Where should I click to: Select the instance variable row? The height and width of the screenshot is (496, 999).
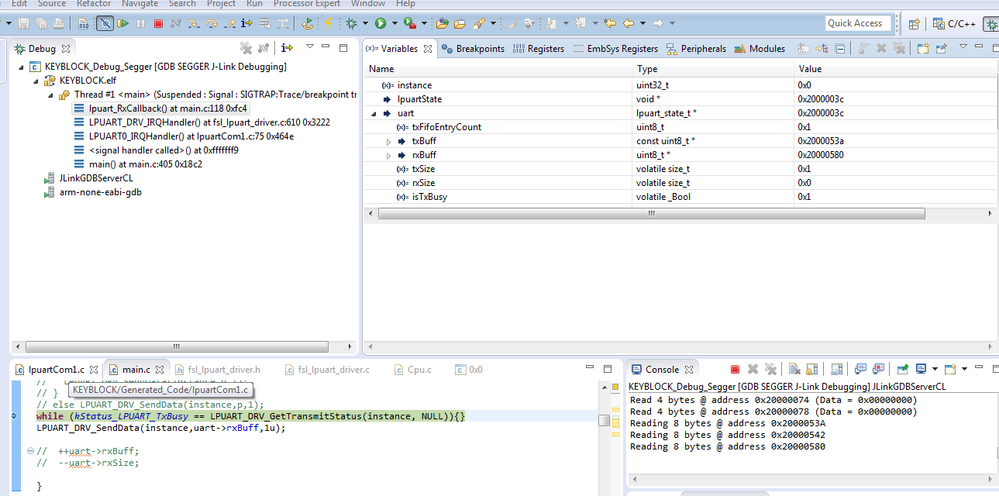tap(681, 85)
